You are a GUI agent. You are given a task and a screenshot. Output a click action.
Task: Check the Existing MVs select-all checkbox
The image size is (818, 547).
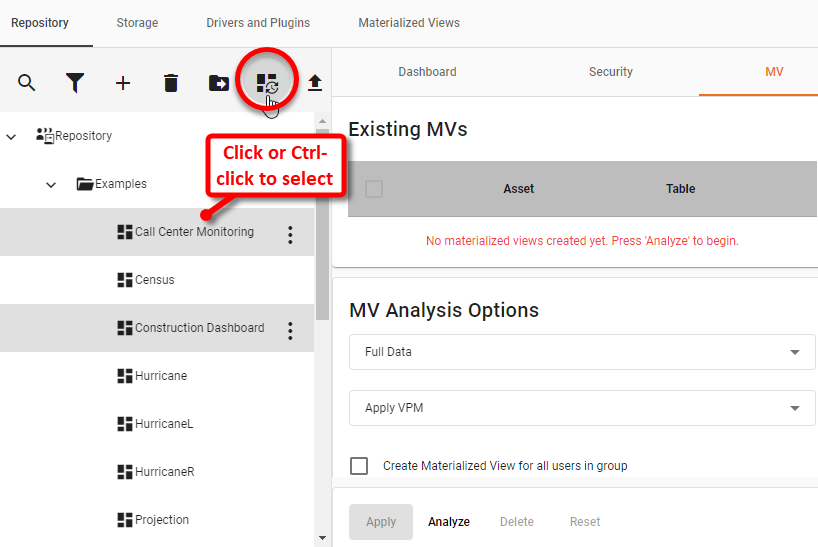point(374,189)
